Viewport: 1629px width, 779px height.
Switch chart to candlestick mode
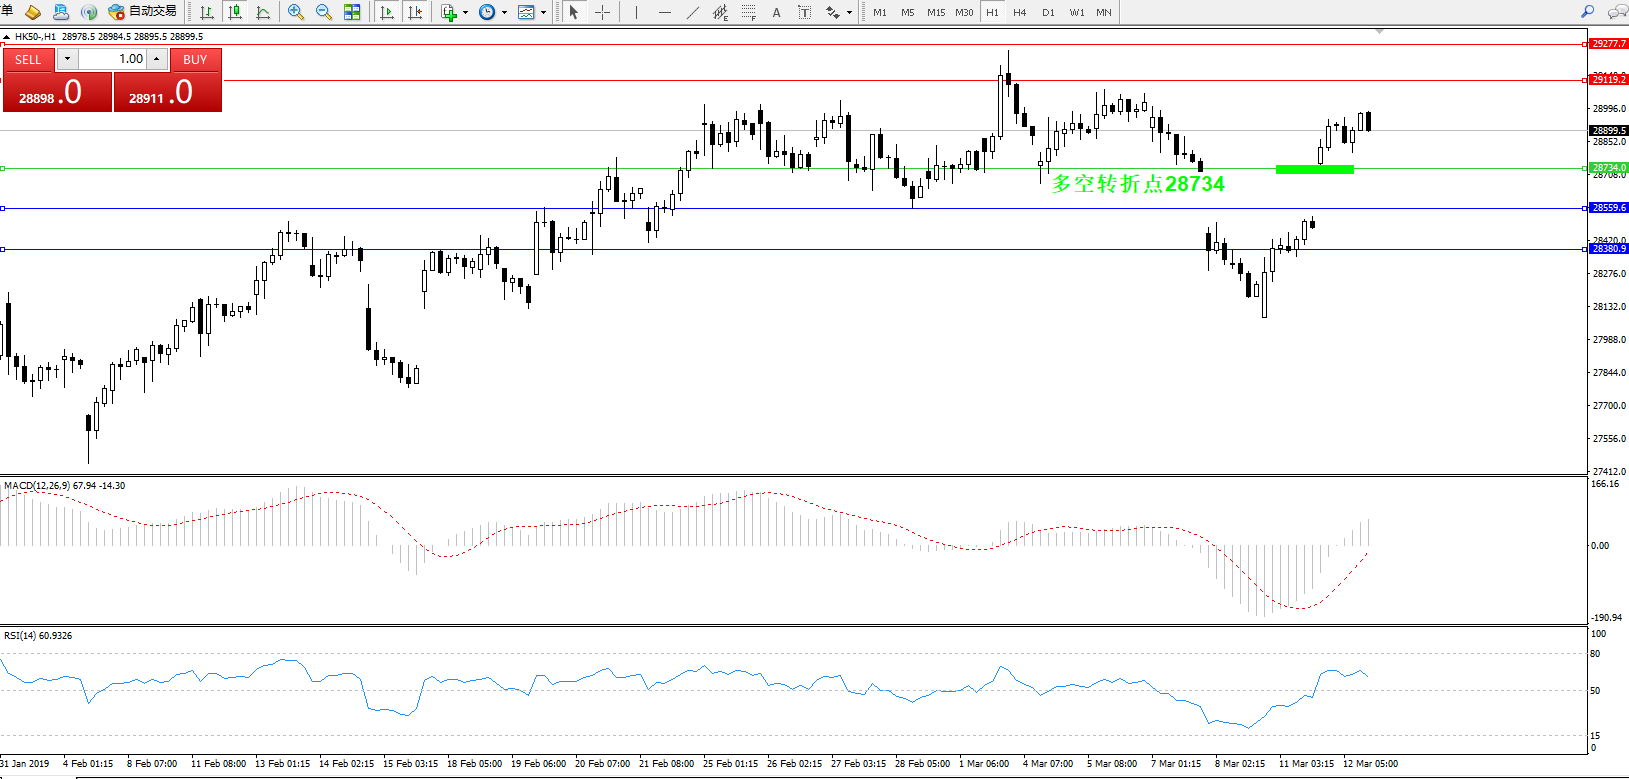point(235,12)
